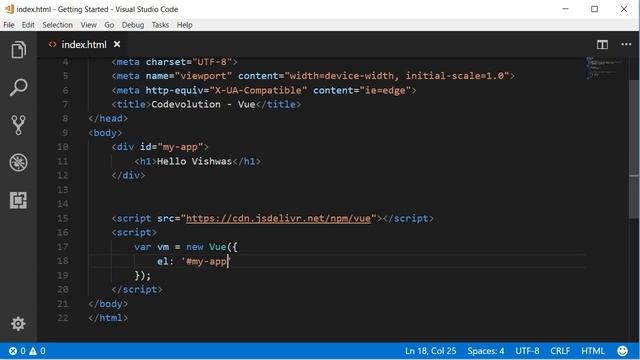640x360 pixels.
Task: Open the File menu
Action: 9,25
